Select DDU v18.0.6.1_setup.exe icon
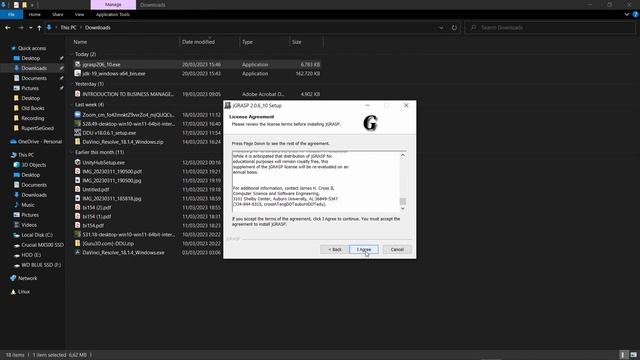 [x=78, y=133]
